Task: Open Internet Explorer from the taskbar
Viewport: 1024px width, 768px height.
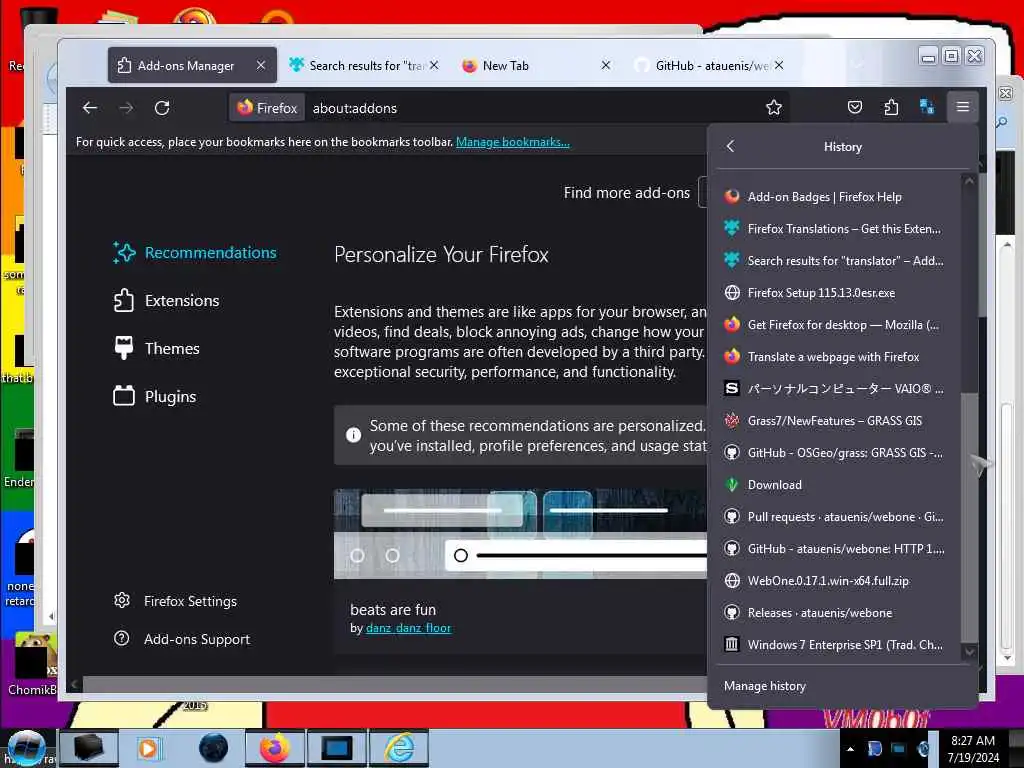Action: pyautogui.click(x=399, y=748)
